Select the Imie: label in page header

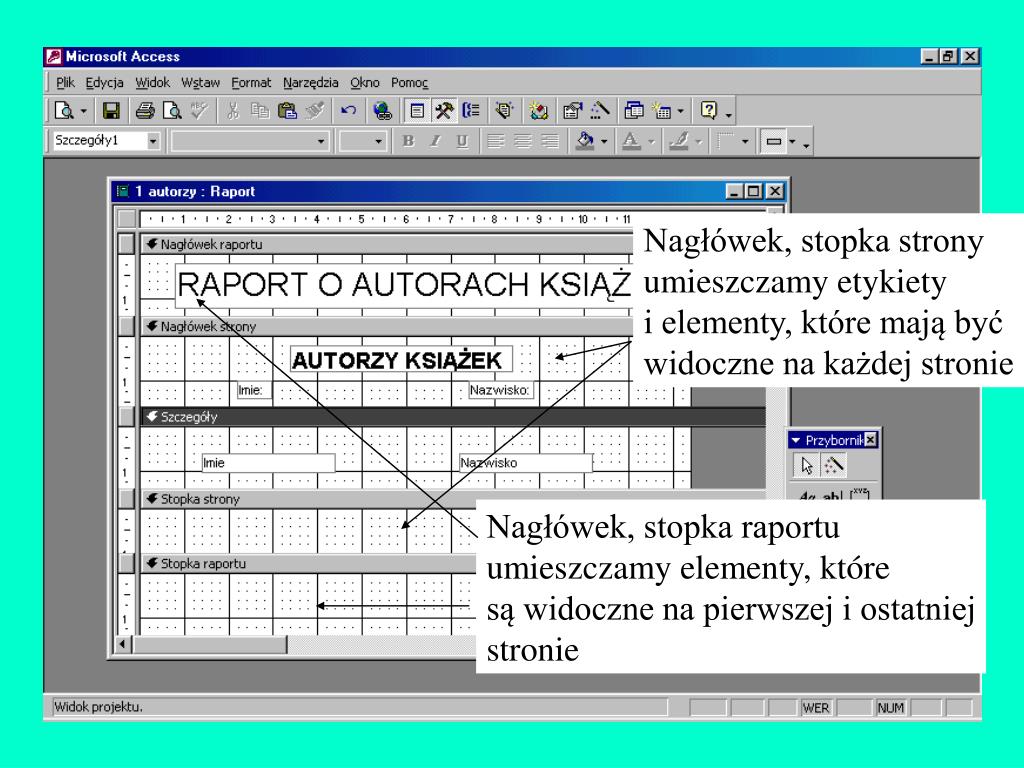[254, 391]
